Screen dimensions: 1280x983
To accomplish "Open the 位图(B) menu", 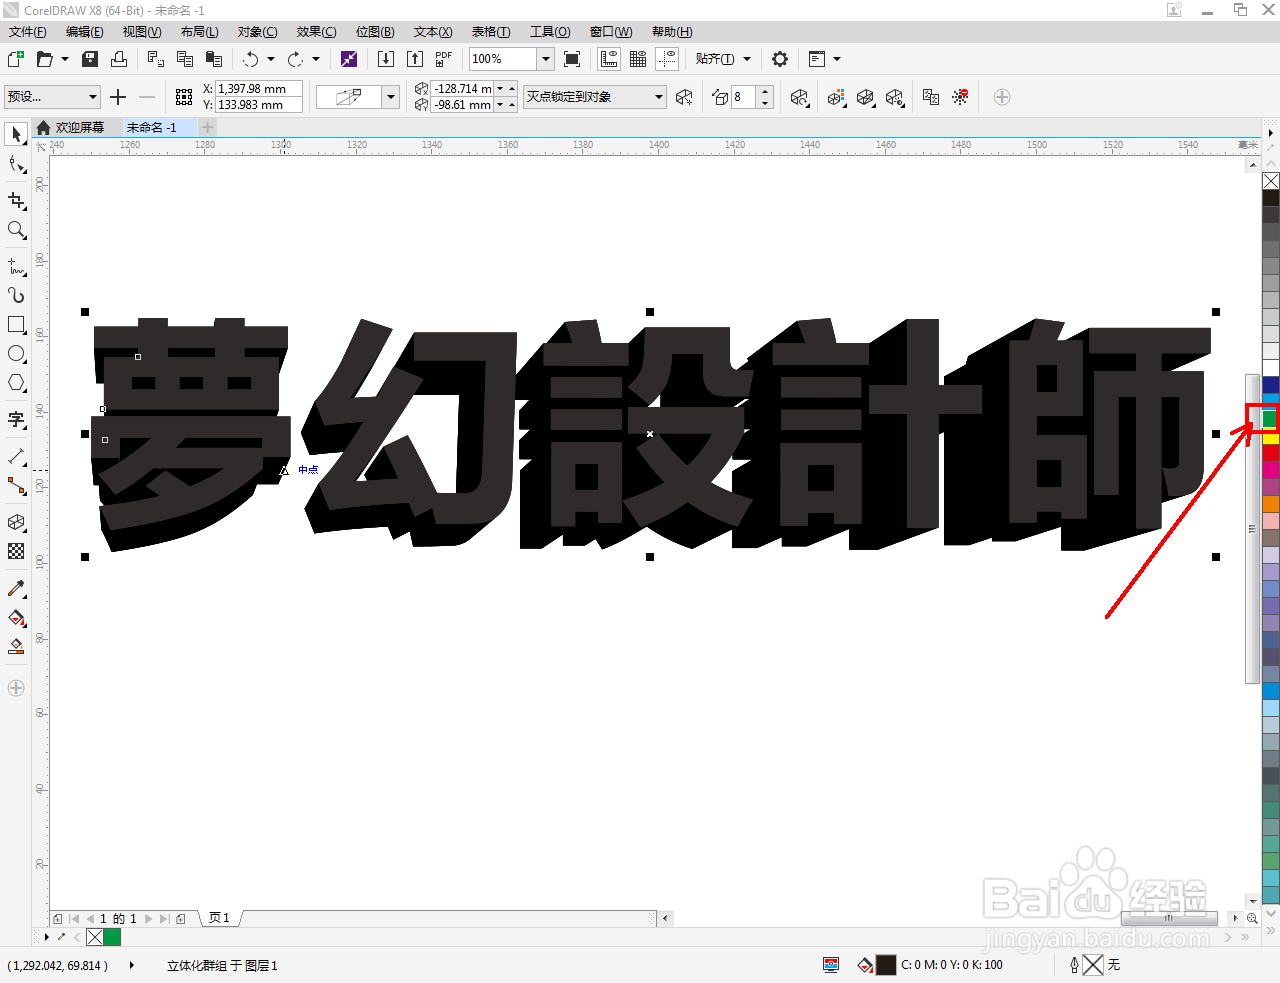I will click(375, 32).
